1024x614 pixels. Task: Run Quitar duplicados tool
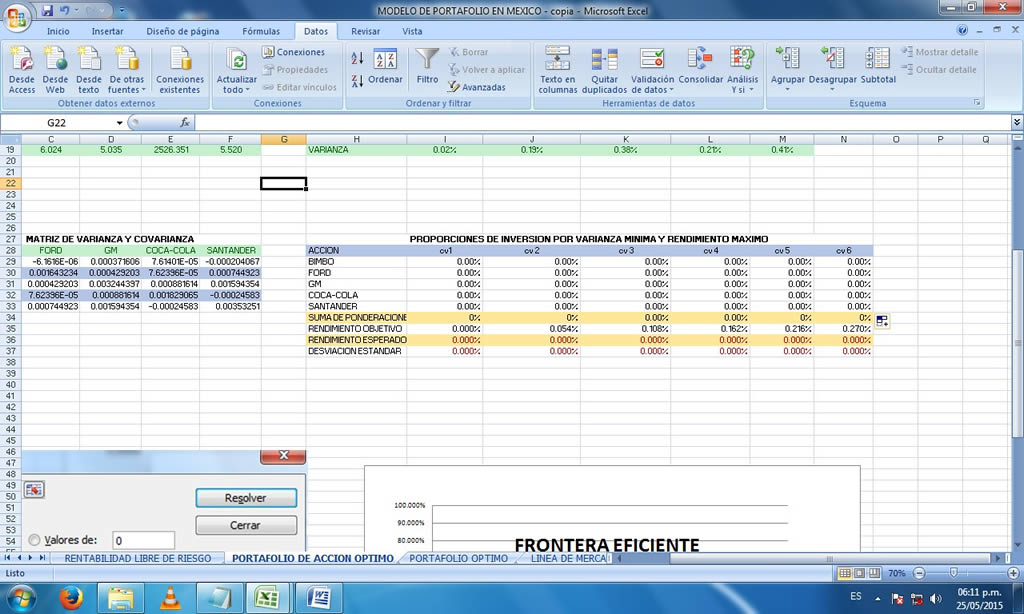click(x=604, y=70)
